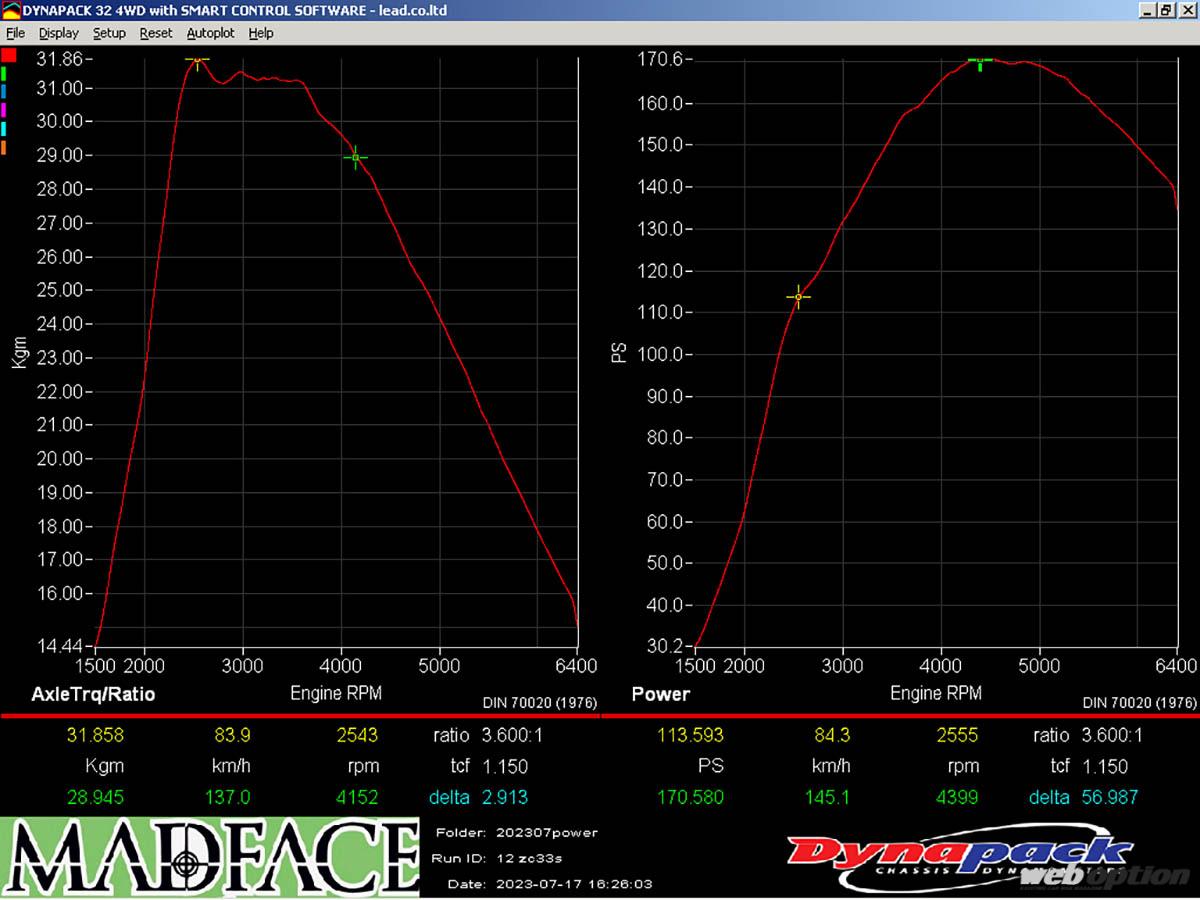Screen dimensions: 1200x900
Task: Click green cursor marker at power peak
Action: tap(980, 62)
